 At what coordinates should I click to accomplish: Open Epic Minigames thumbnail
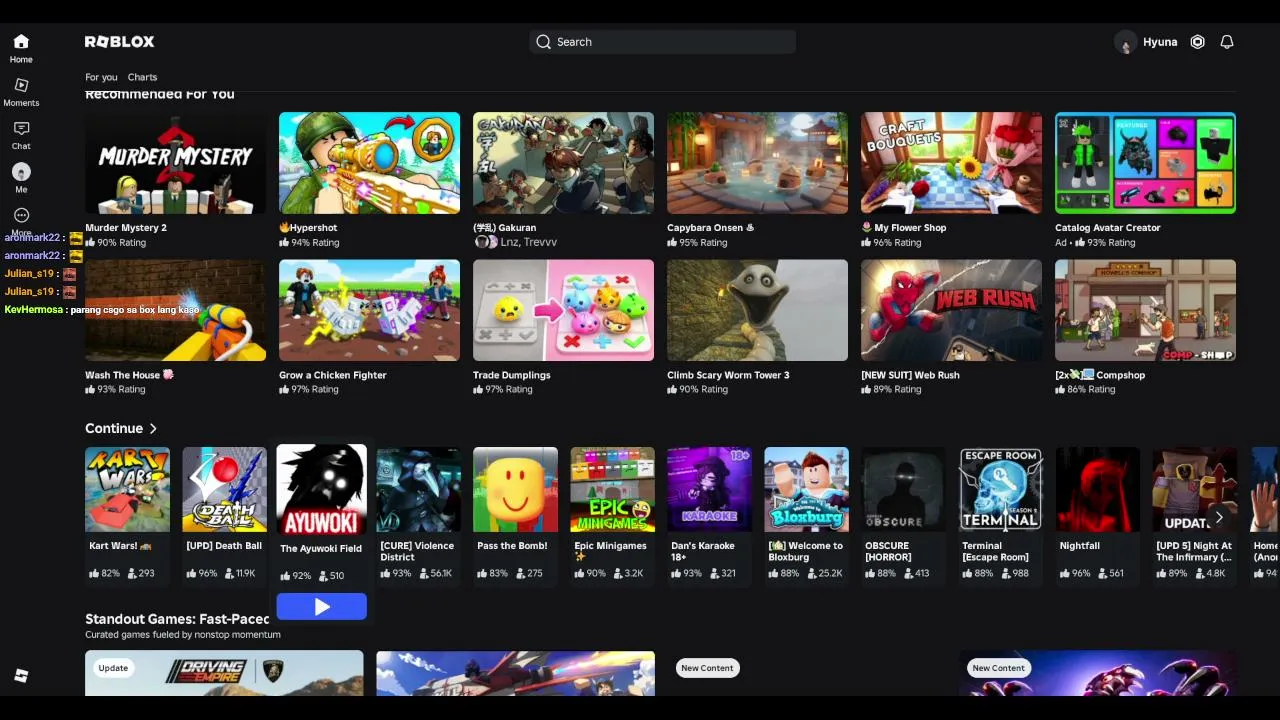click(612, 489)
